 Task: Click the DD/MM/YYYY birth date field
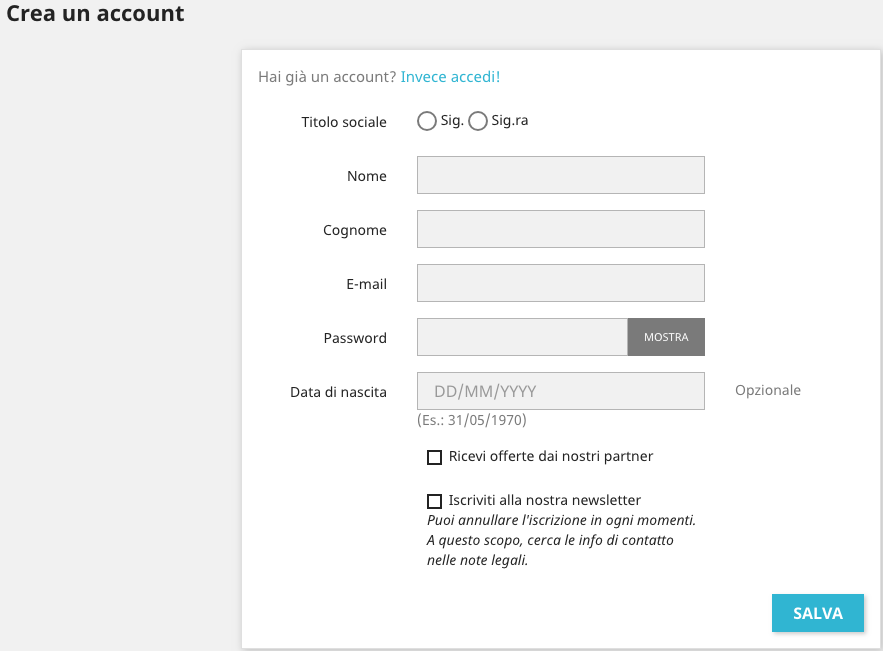click(x=560, y=391)
